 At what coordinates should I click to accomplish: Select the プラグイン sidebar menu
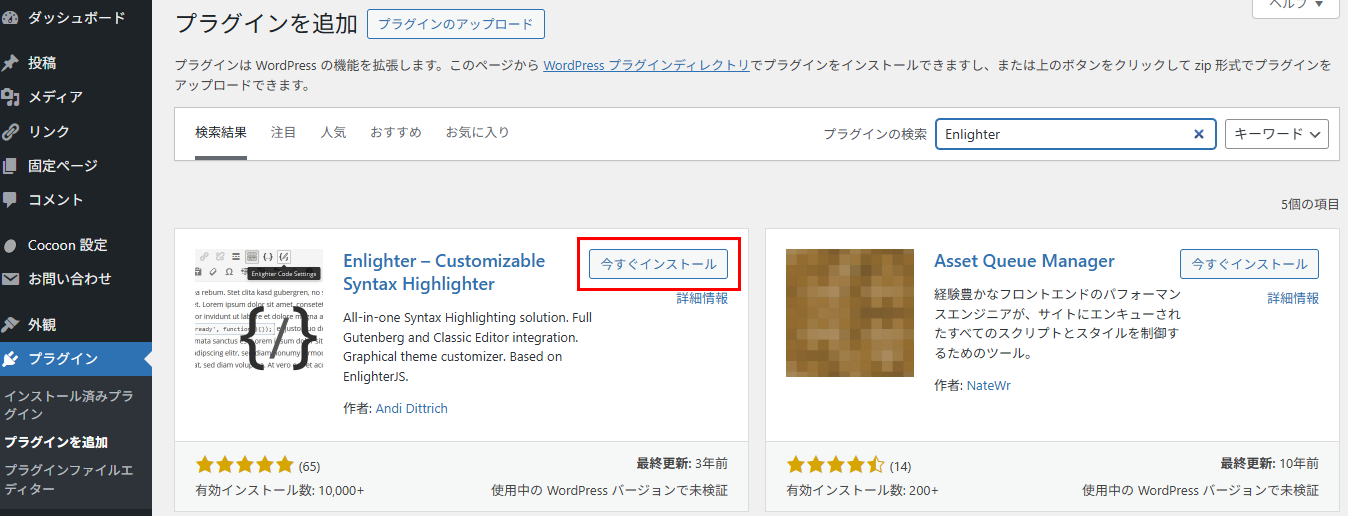pyautogui.click(x=76, y=358)
